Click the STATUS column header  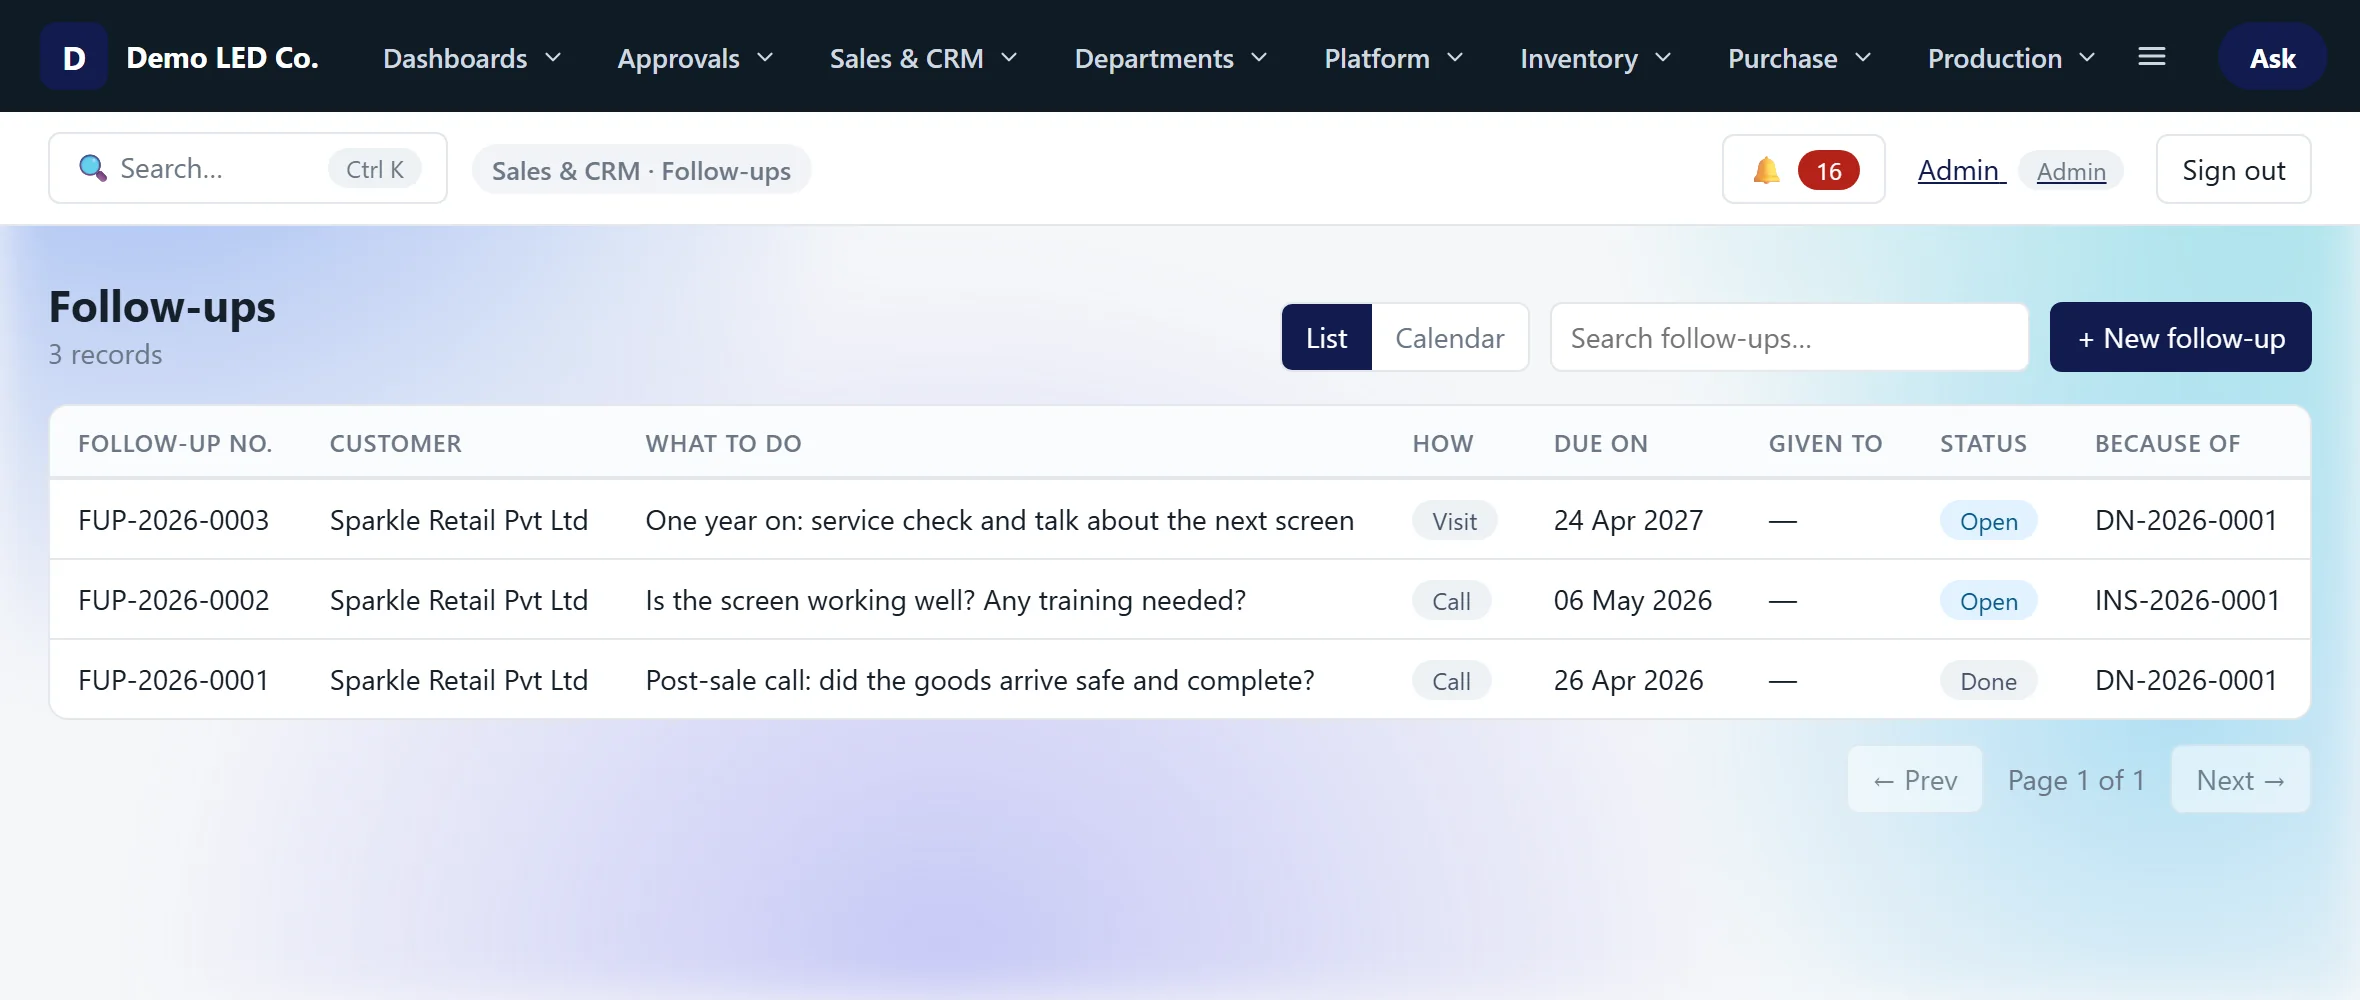[x=1983, y=443]
